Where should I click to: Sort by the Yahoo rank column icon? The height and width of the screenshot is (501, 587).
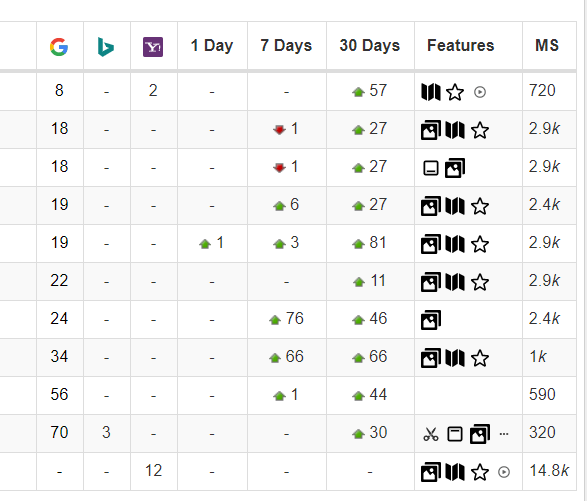pos(153,47)
